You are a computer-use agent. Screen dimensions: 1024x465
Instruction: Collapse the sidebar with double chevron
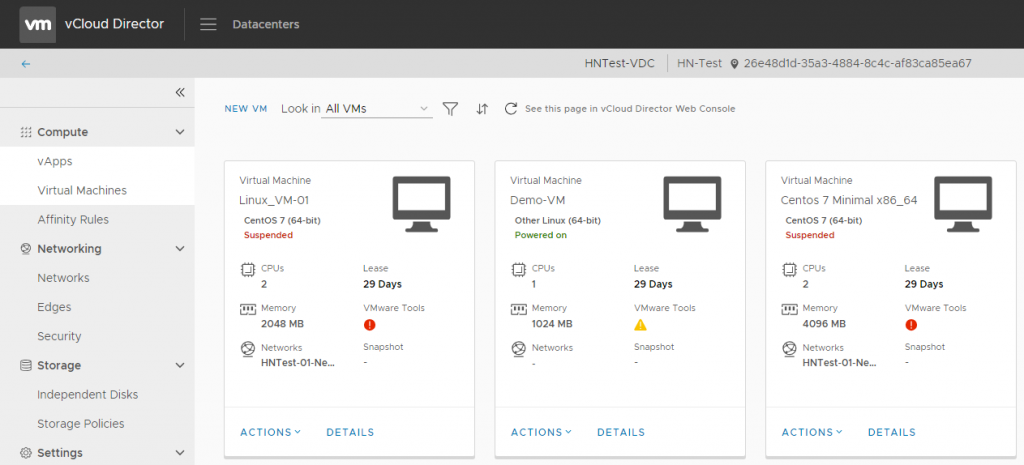pos(180,93)
